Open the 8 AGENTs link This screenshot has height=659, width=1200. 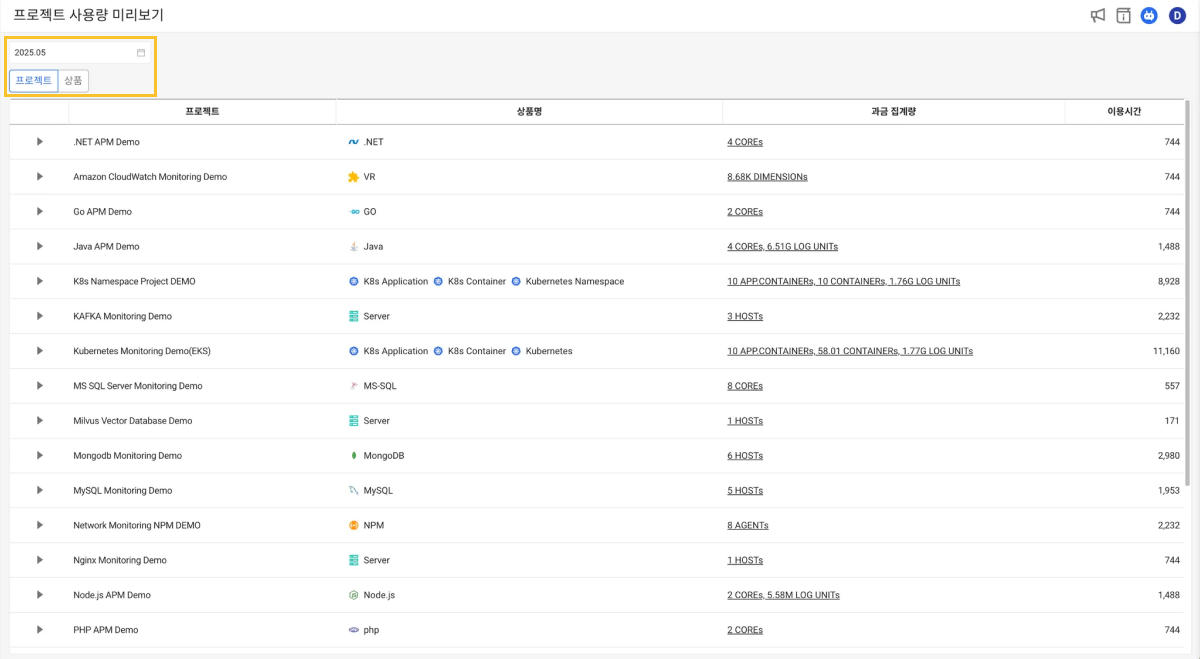pos(748,525)
